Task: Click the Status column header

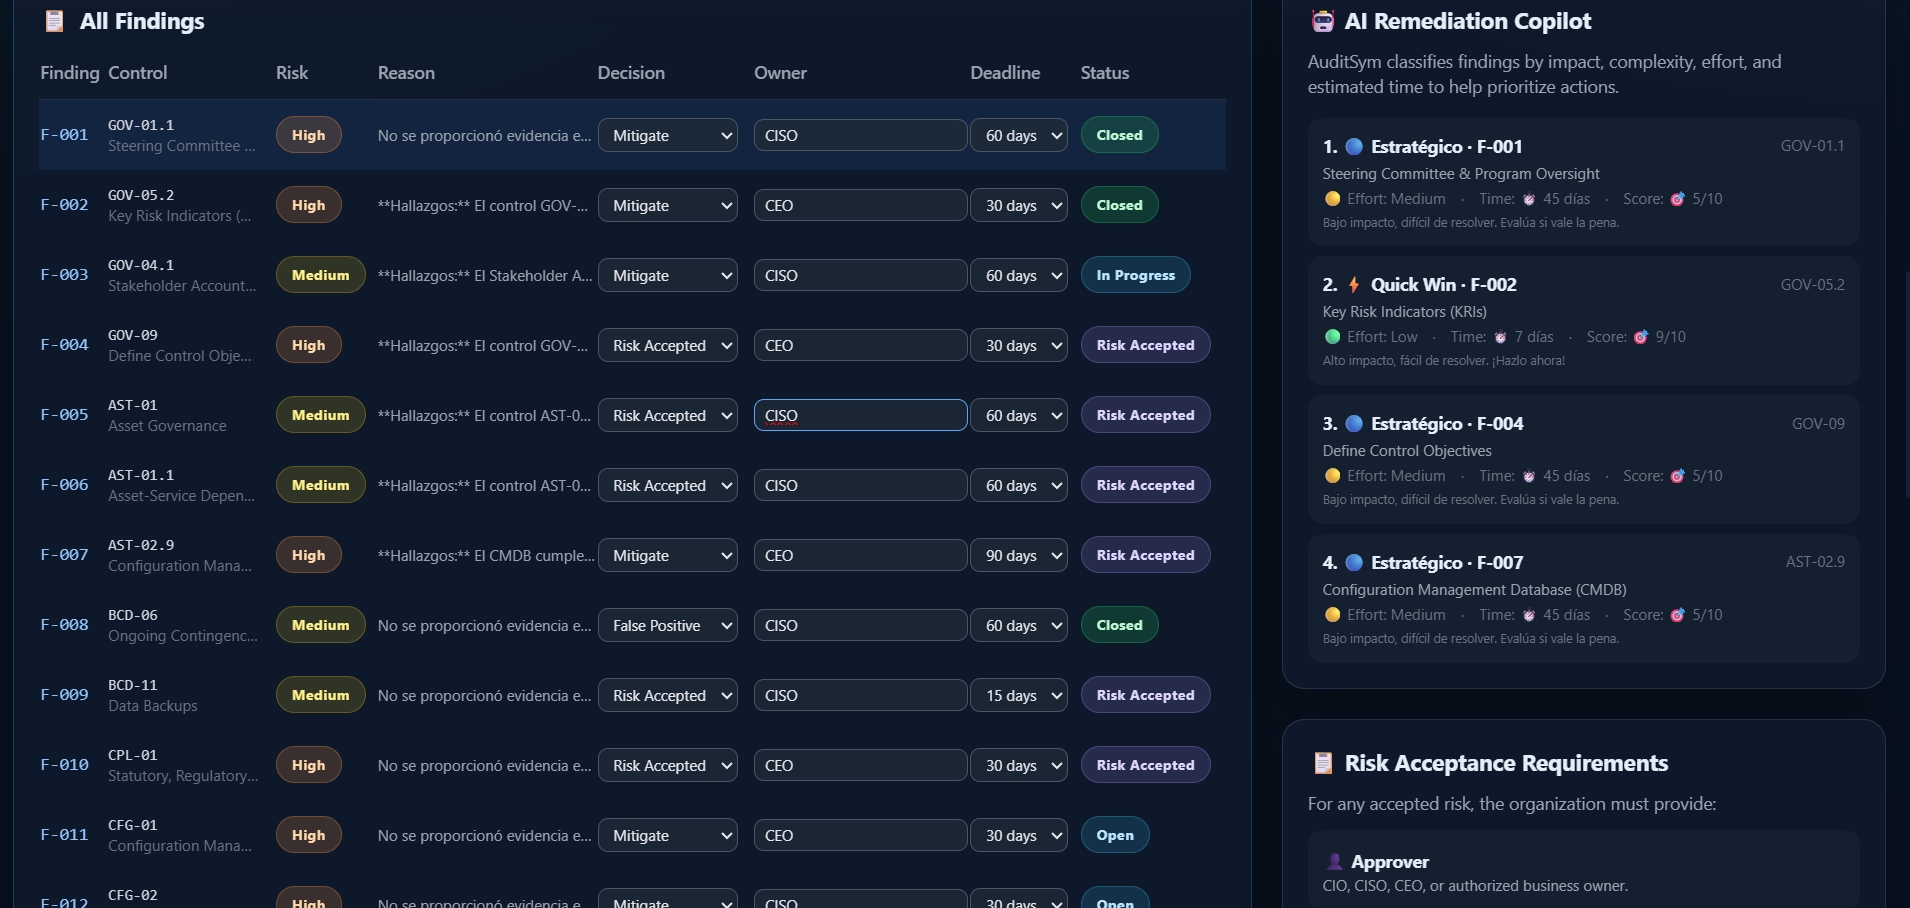Action: (x=1105, y=73)
